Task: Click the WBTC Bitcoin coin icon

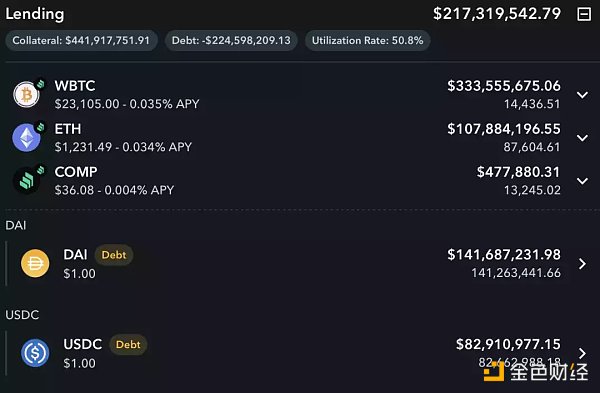Action: tap(26, 95)
